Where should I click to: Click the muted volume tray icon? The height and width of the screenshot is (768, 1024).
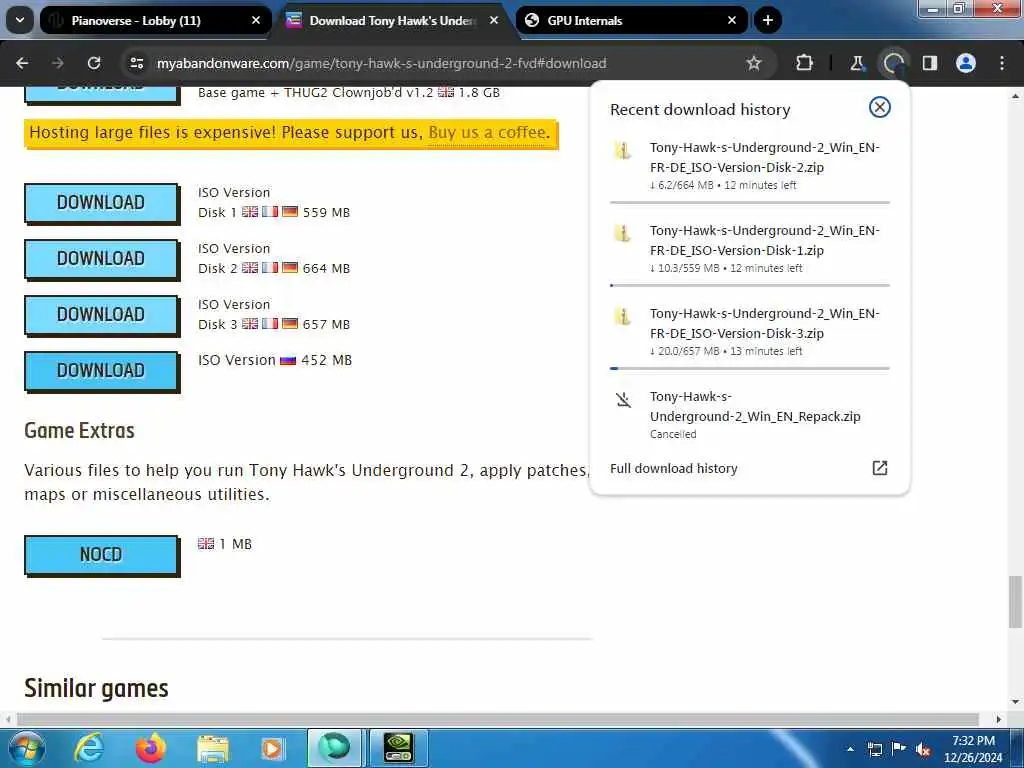pos(923,749)
